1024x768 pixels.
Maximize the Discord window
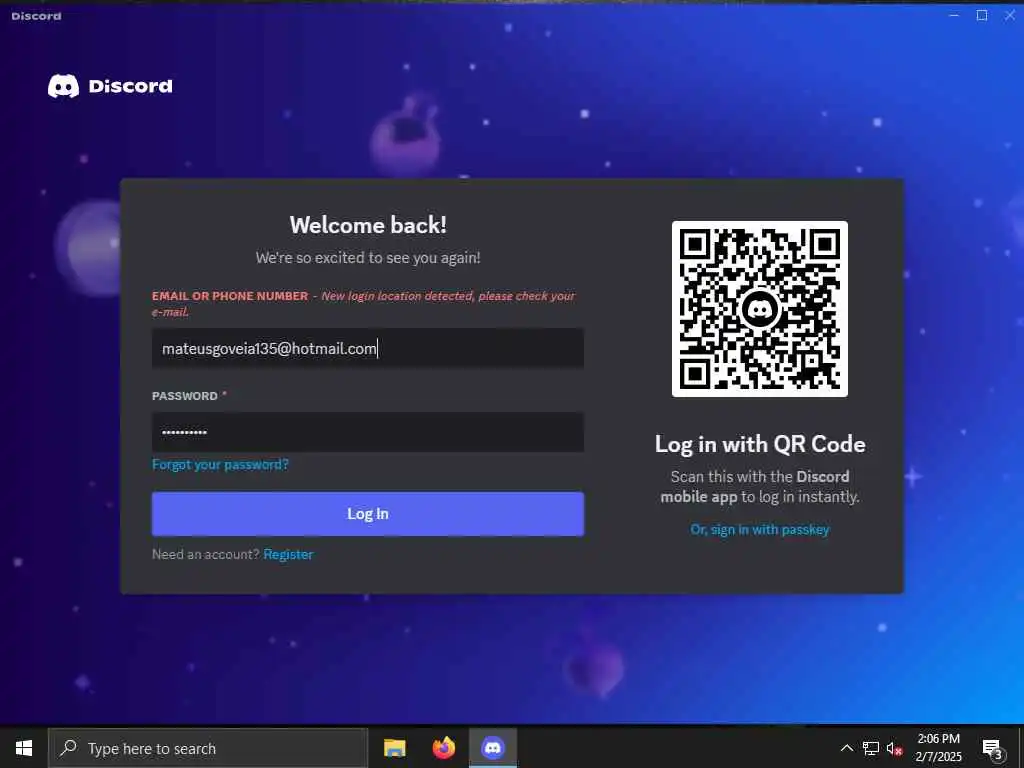click(982, 15)
